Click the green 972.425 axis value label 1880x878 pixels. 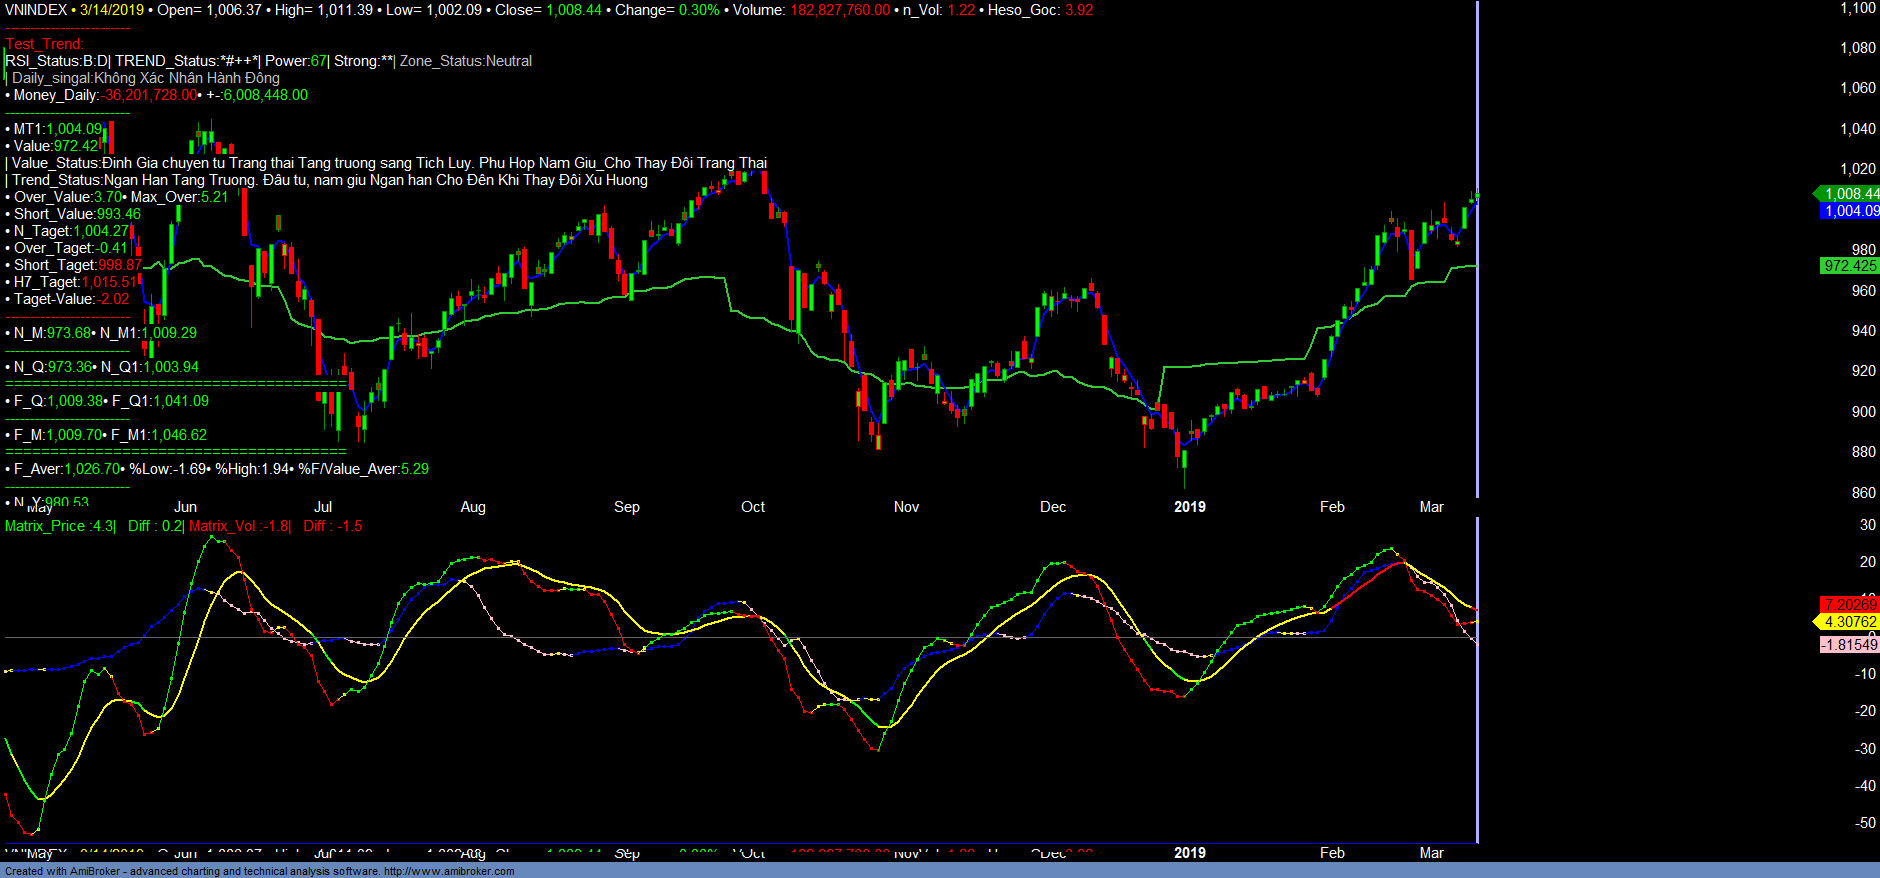1850,266
